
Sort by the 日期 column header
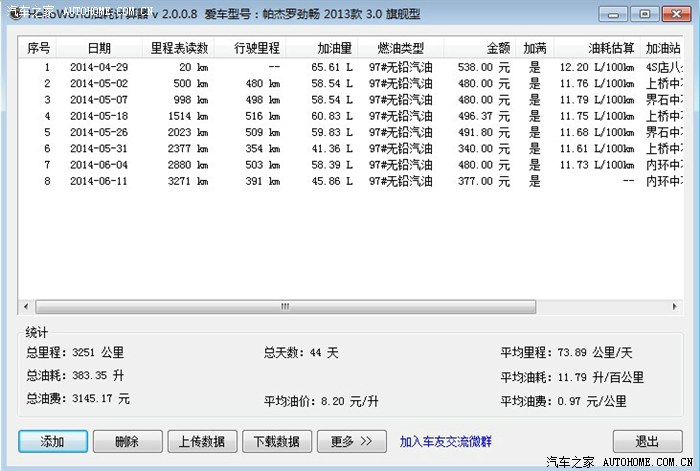(x=99, y=48)
